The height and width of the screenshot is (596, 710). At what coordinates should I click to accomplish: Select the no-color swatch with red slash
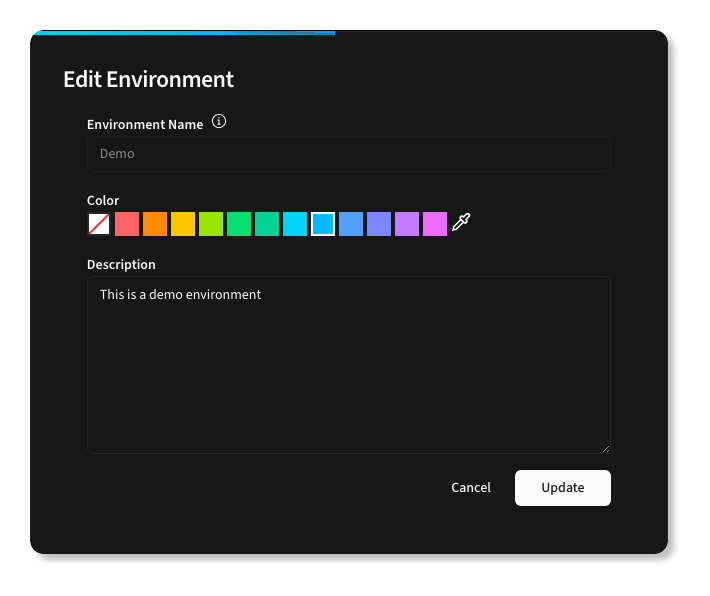coord(99,224)
